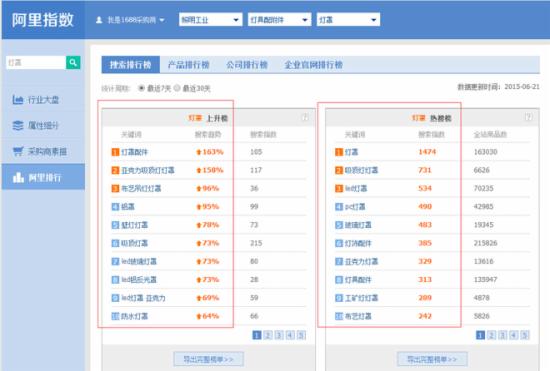Switch to 公司排行榜 tab
This screenshot has height=371, width=550.
tap(247, 65)
